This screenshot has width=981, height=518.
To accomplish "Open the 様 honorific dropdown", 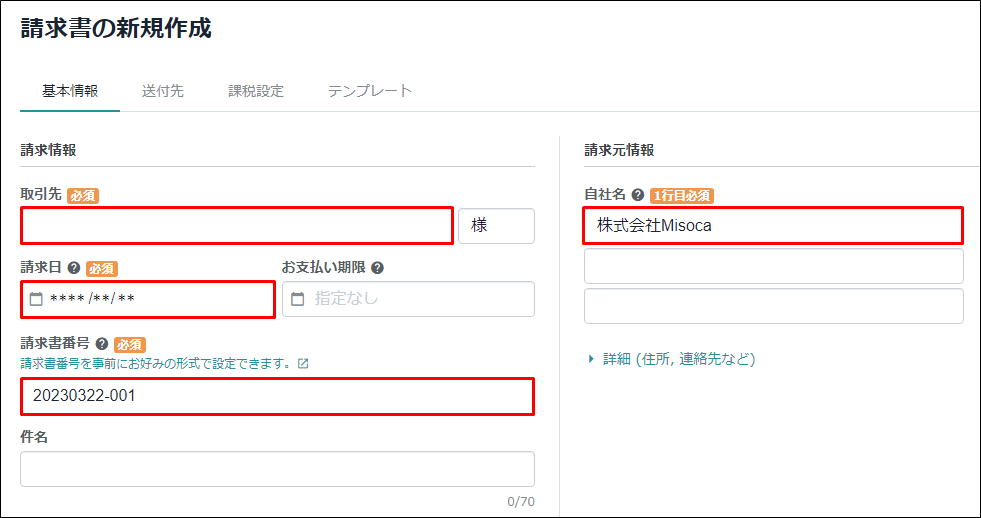I will click(x=497, y=226).
